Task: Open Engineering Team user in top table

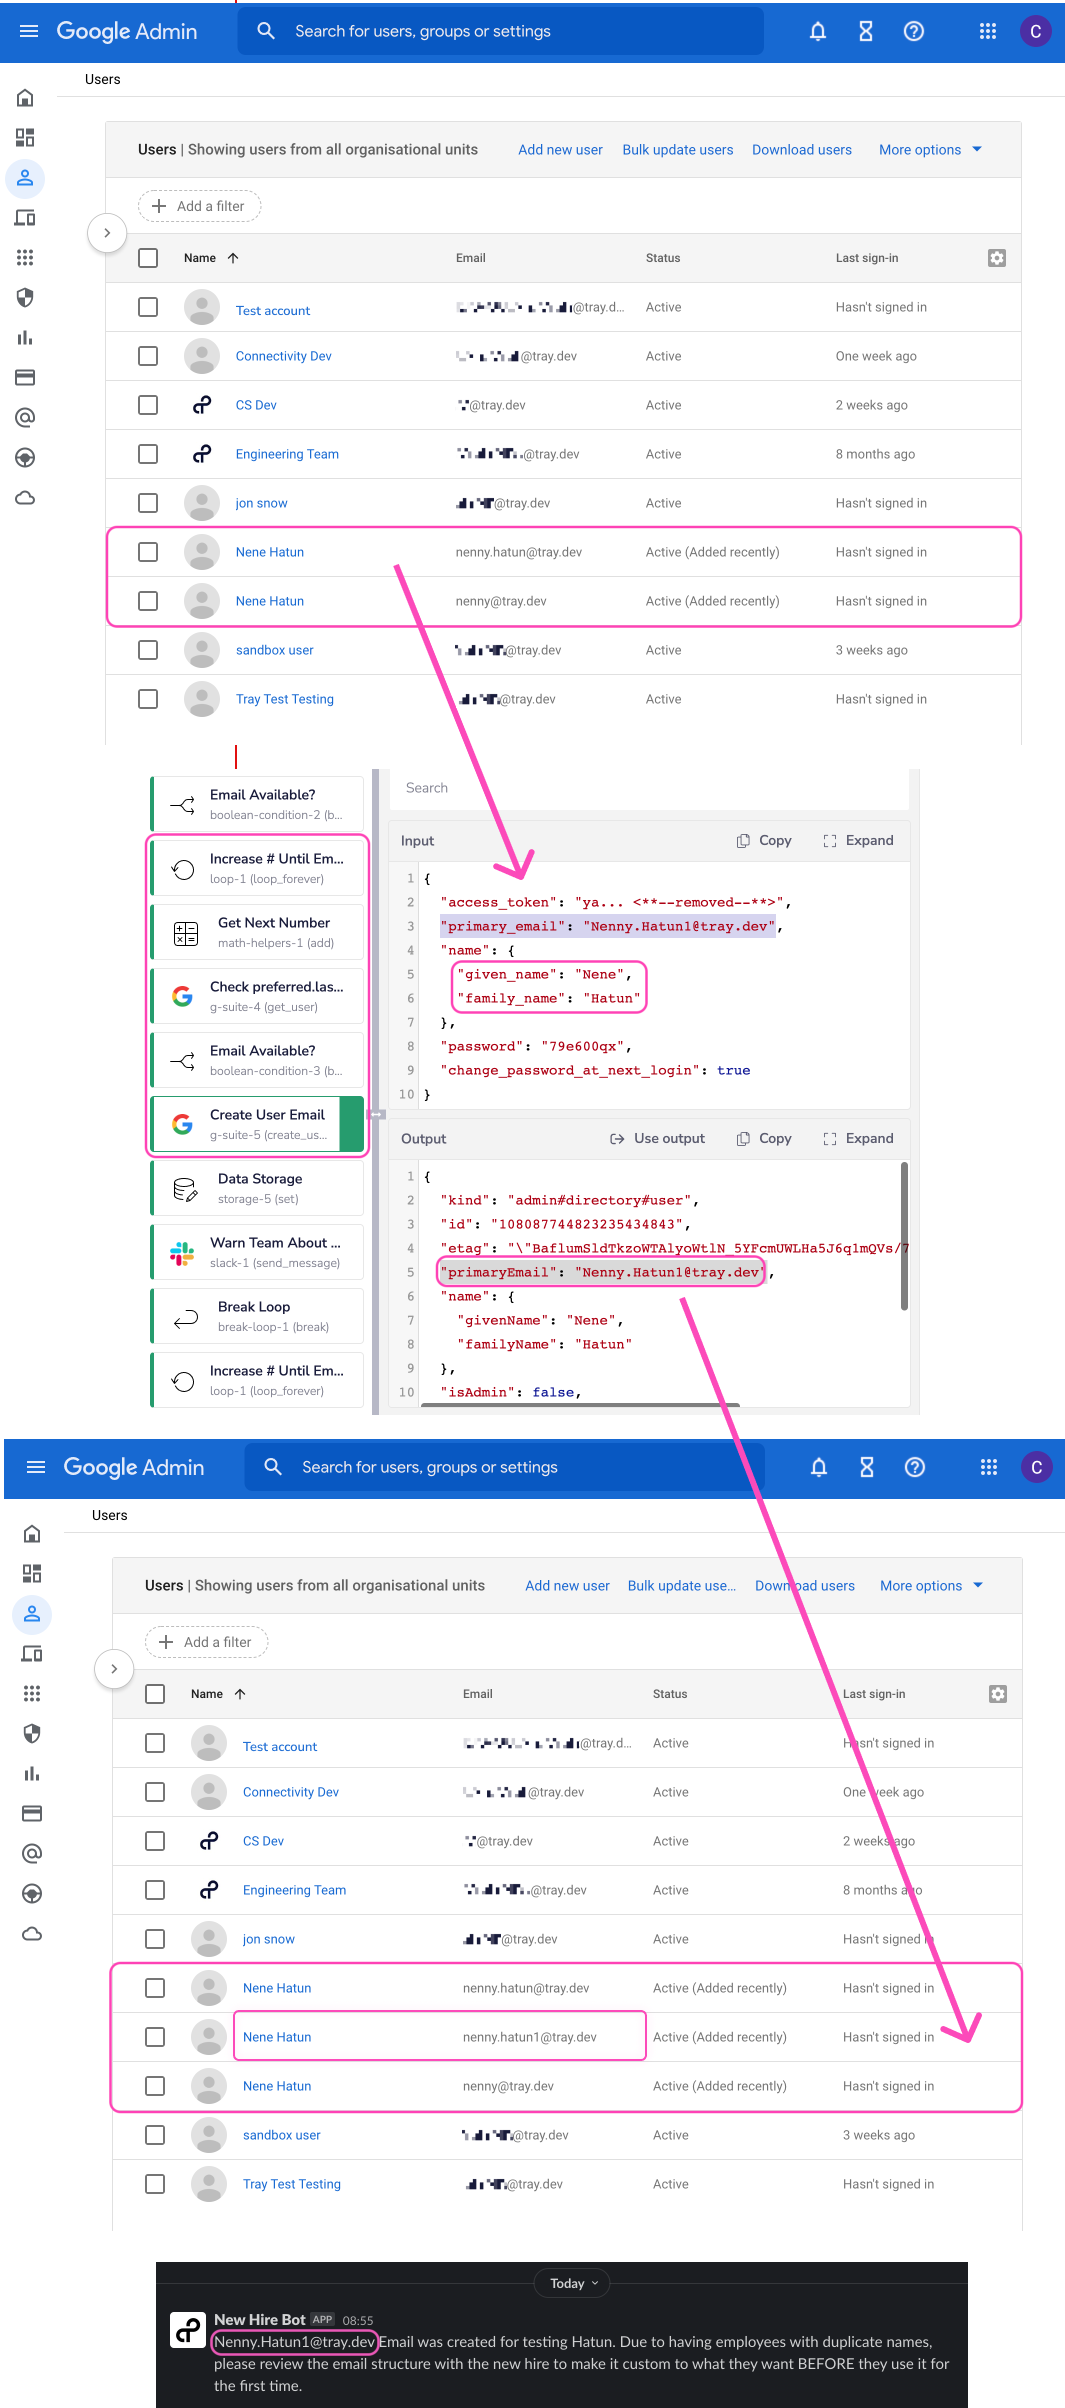Action: pyautogui.click(x=287, y=454)
